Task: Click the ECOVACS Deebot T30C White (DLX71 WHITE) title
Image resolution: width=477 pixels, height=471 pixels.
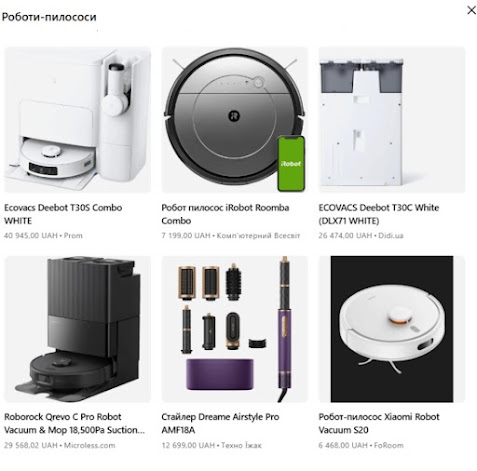Action: point(379,214)
